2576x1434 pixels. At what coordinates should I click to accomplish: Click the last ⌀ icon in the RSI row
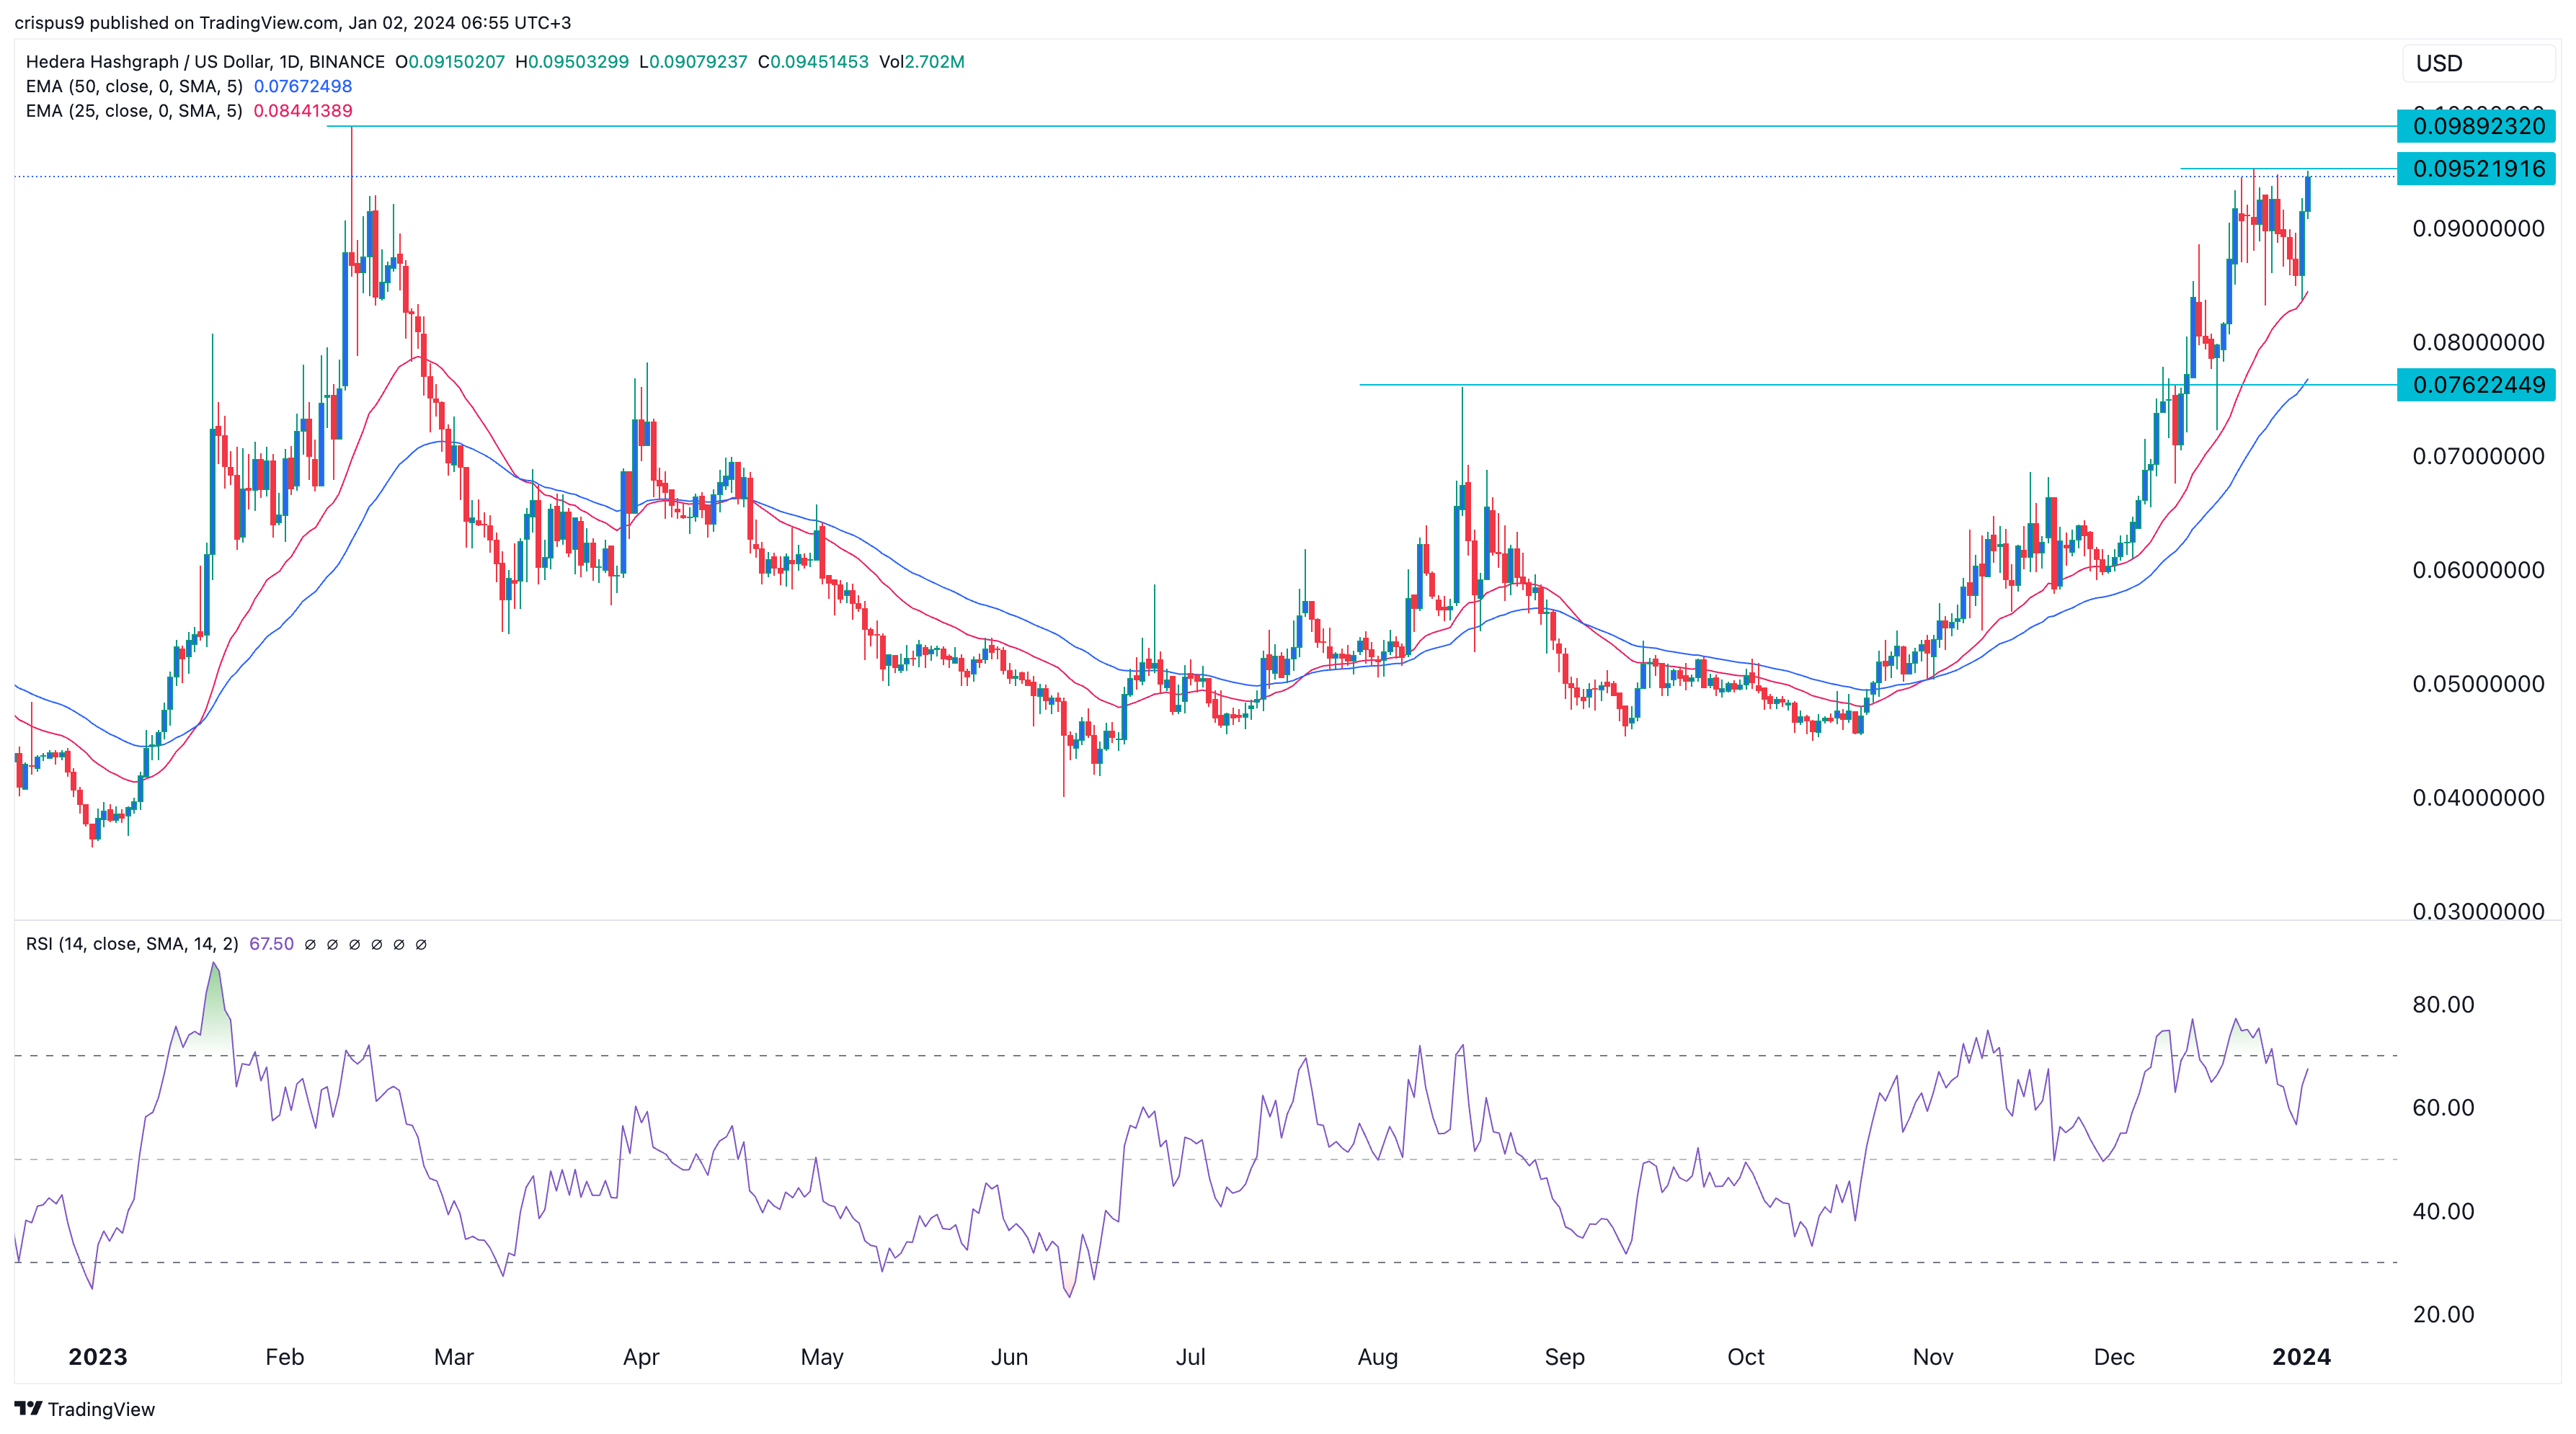(422, 944)
